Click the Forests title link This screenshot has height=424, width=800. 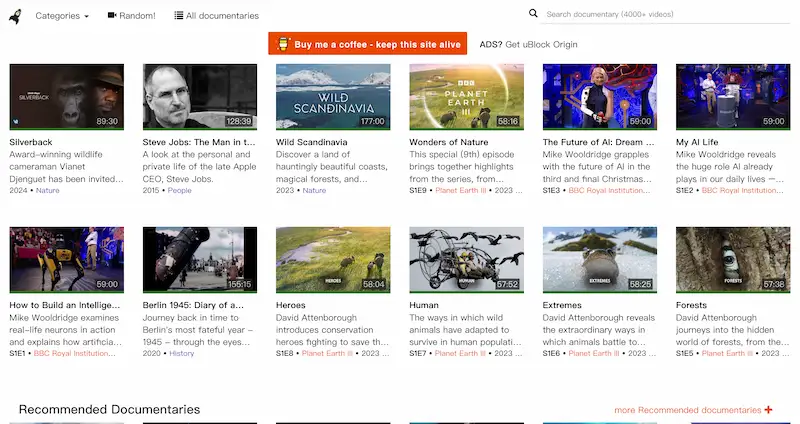click(691, 305)
